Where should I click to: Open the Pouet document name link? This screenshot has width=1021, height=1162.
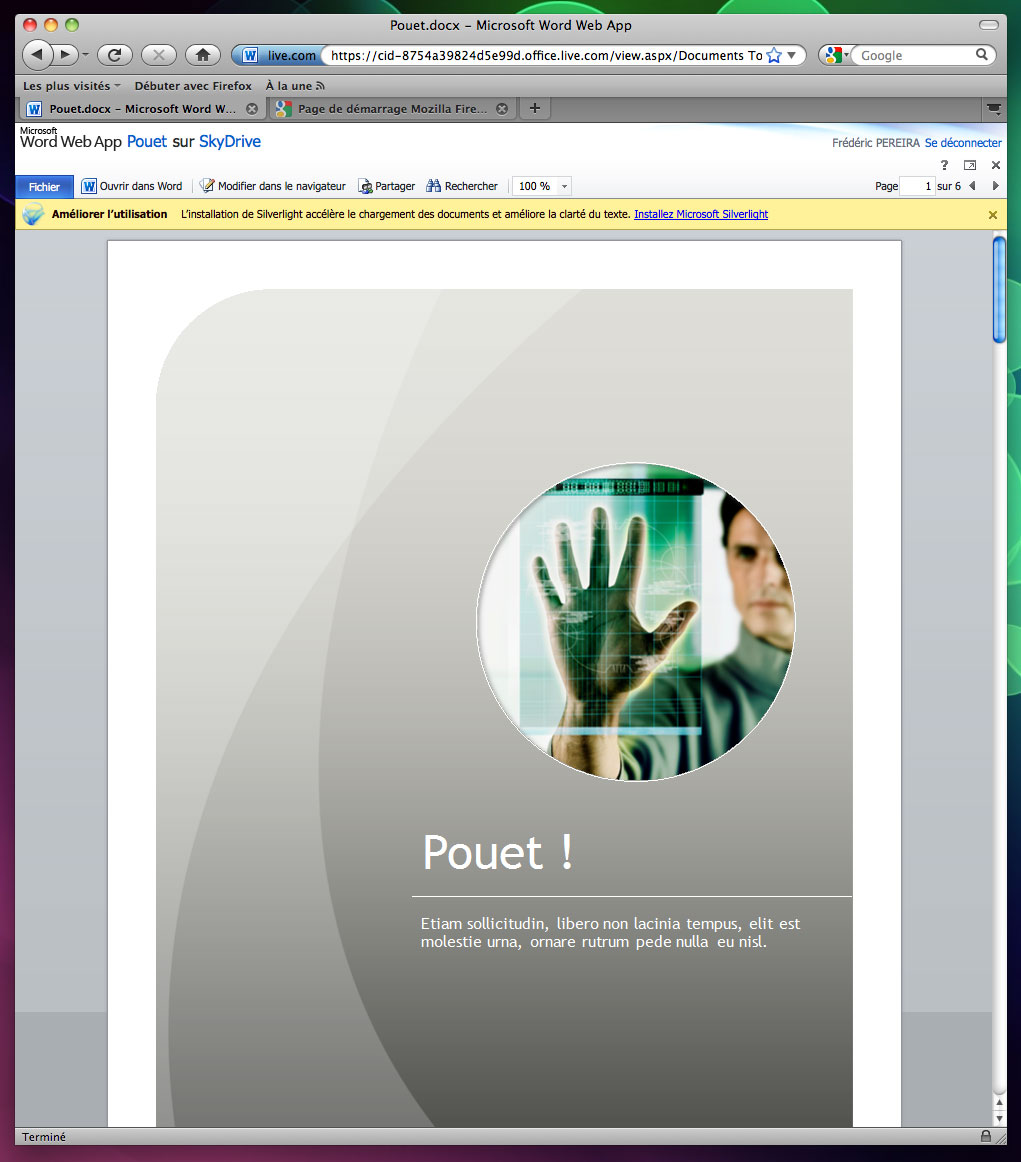click(147, 142)
